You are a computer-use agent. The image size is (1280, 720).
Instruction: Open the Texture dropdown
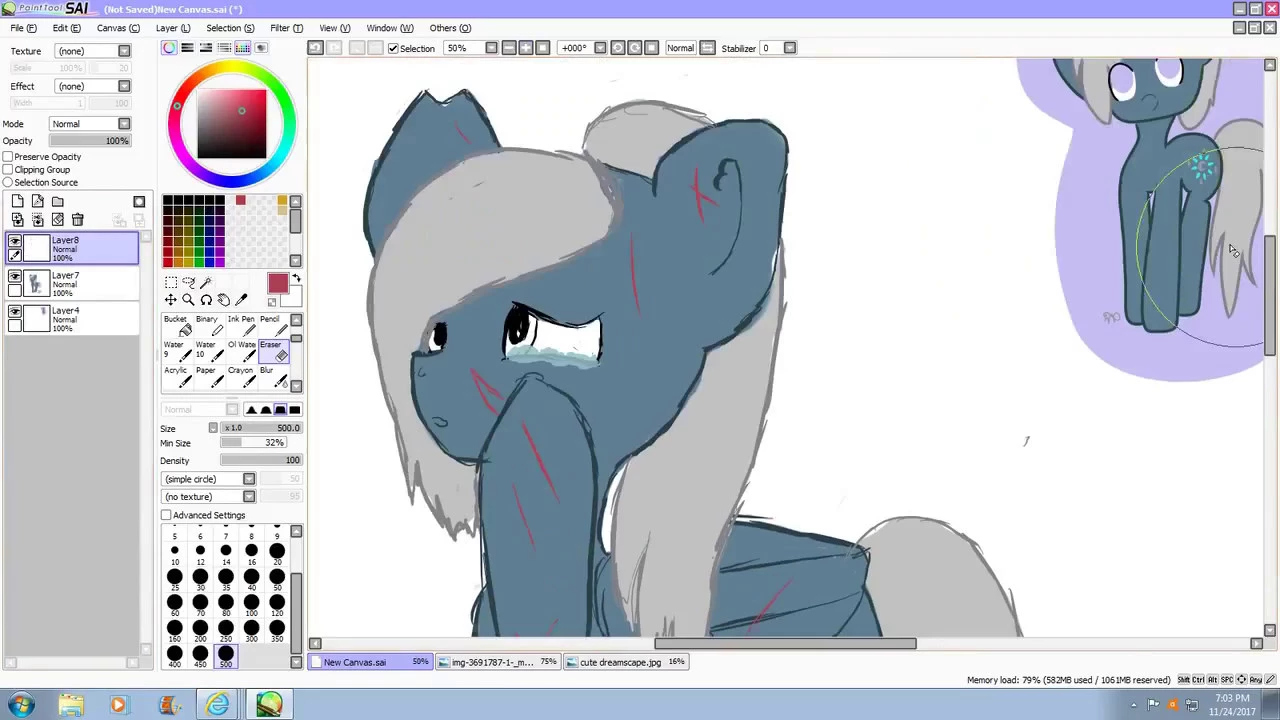[124, 51]
